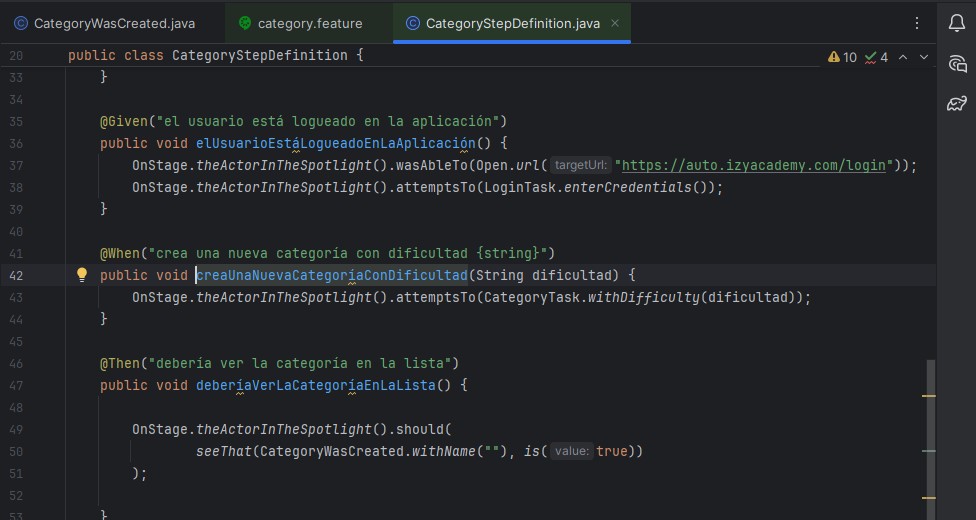Switch to the CategoryWasCreated.java tab
This screenshot has height=520, width=976.
(114, 23)
